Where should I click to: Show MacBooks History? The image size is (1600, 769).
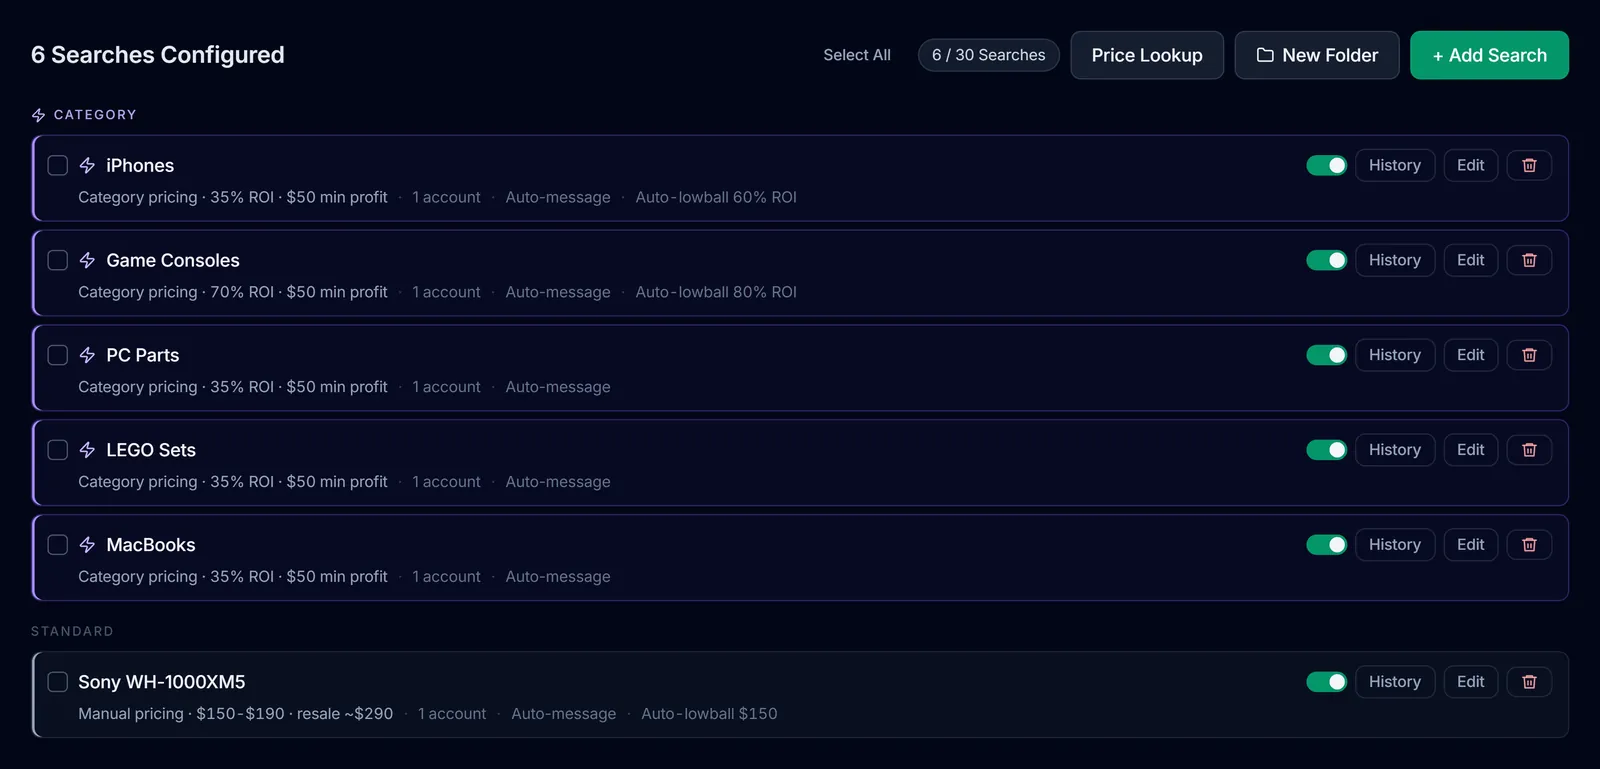coord(1395,545)
